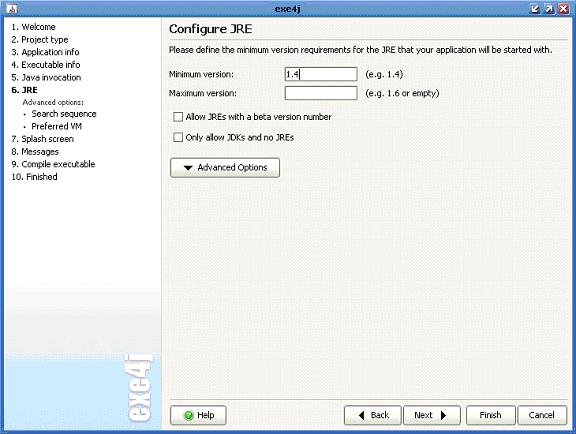Close the exe4j window
The image size is (576, 434).
[x=564, y=9]
